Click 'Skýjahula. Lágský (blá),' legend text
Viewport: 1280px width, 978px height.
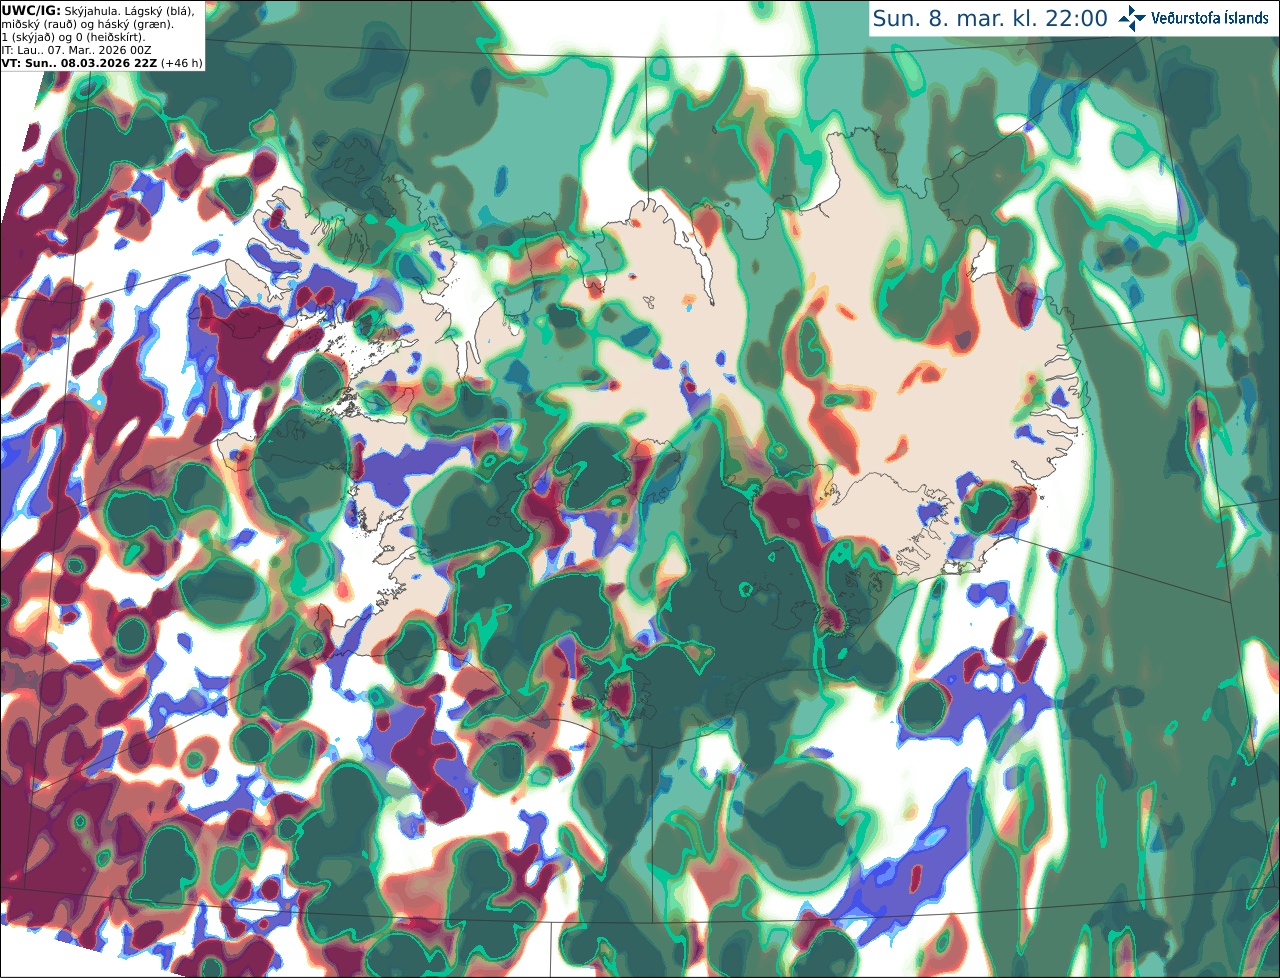click(130, 10)
